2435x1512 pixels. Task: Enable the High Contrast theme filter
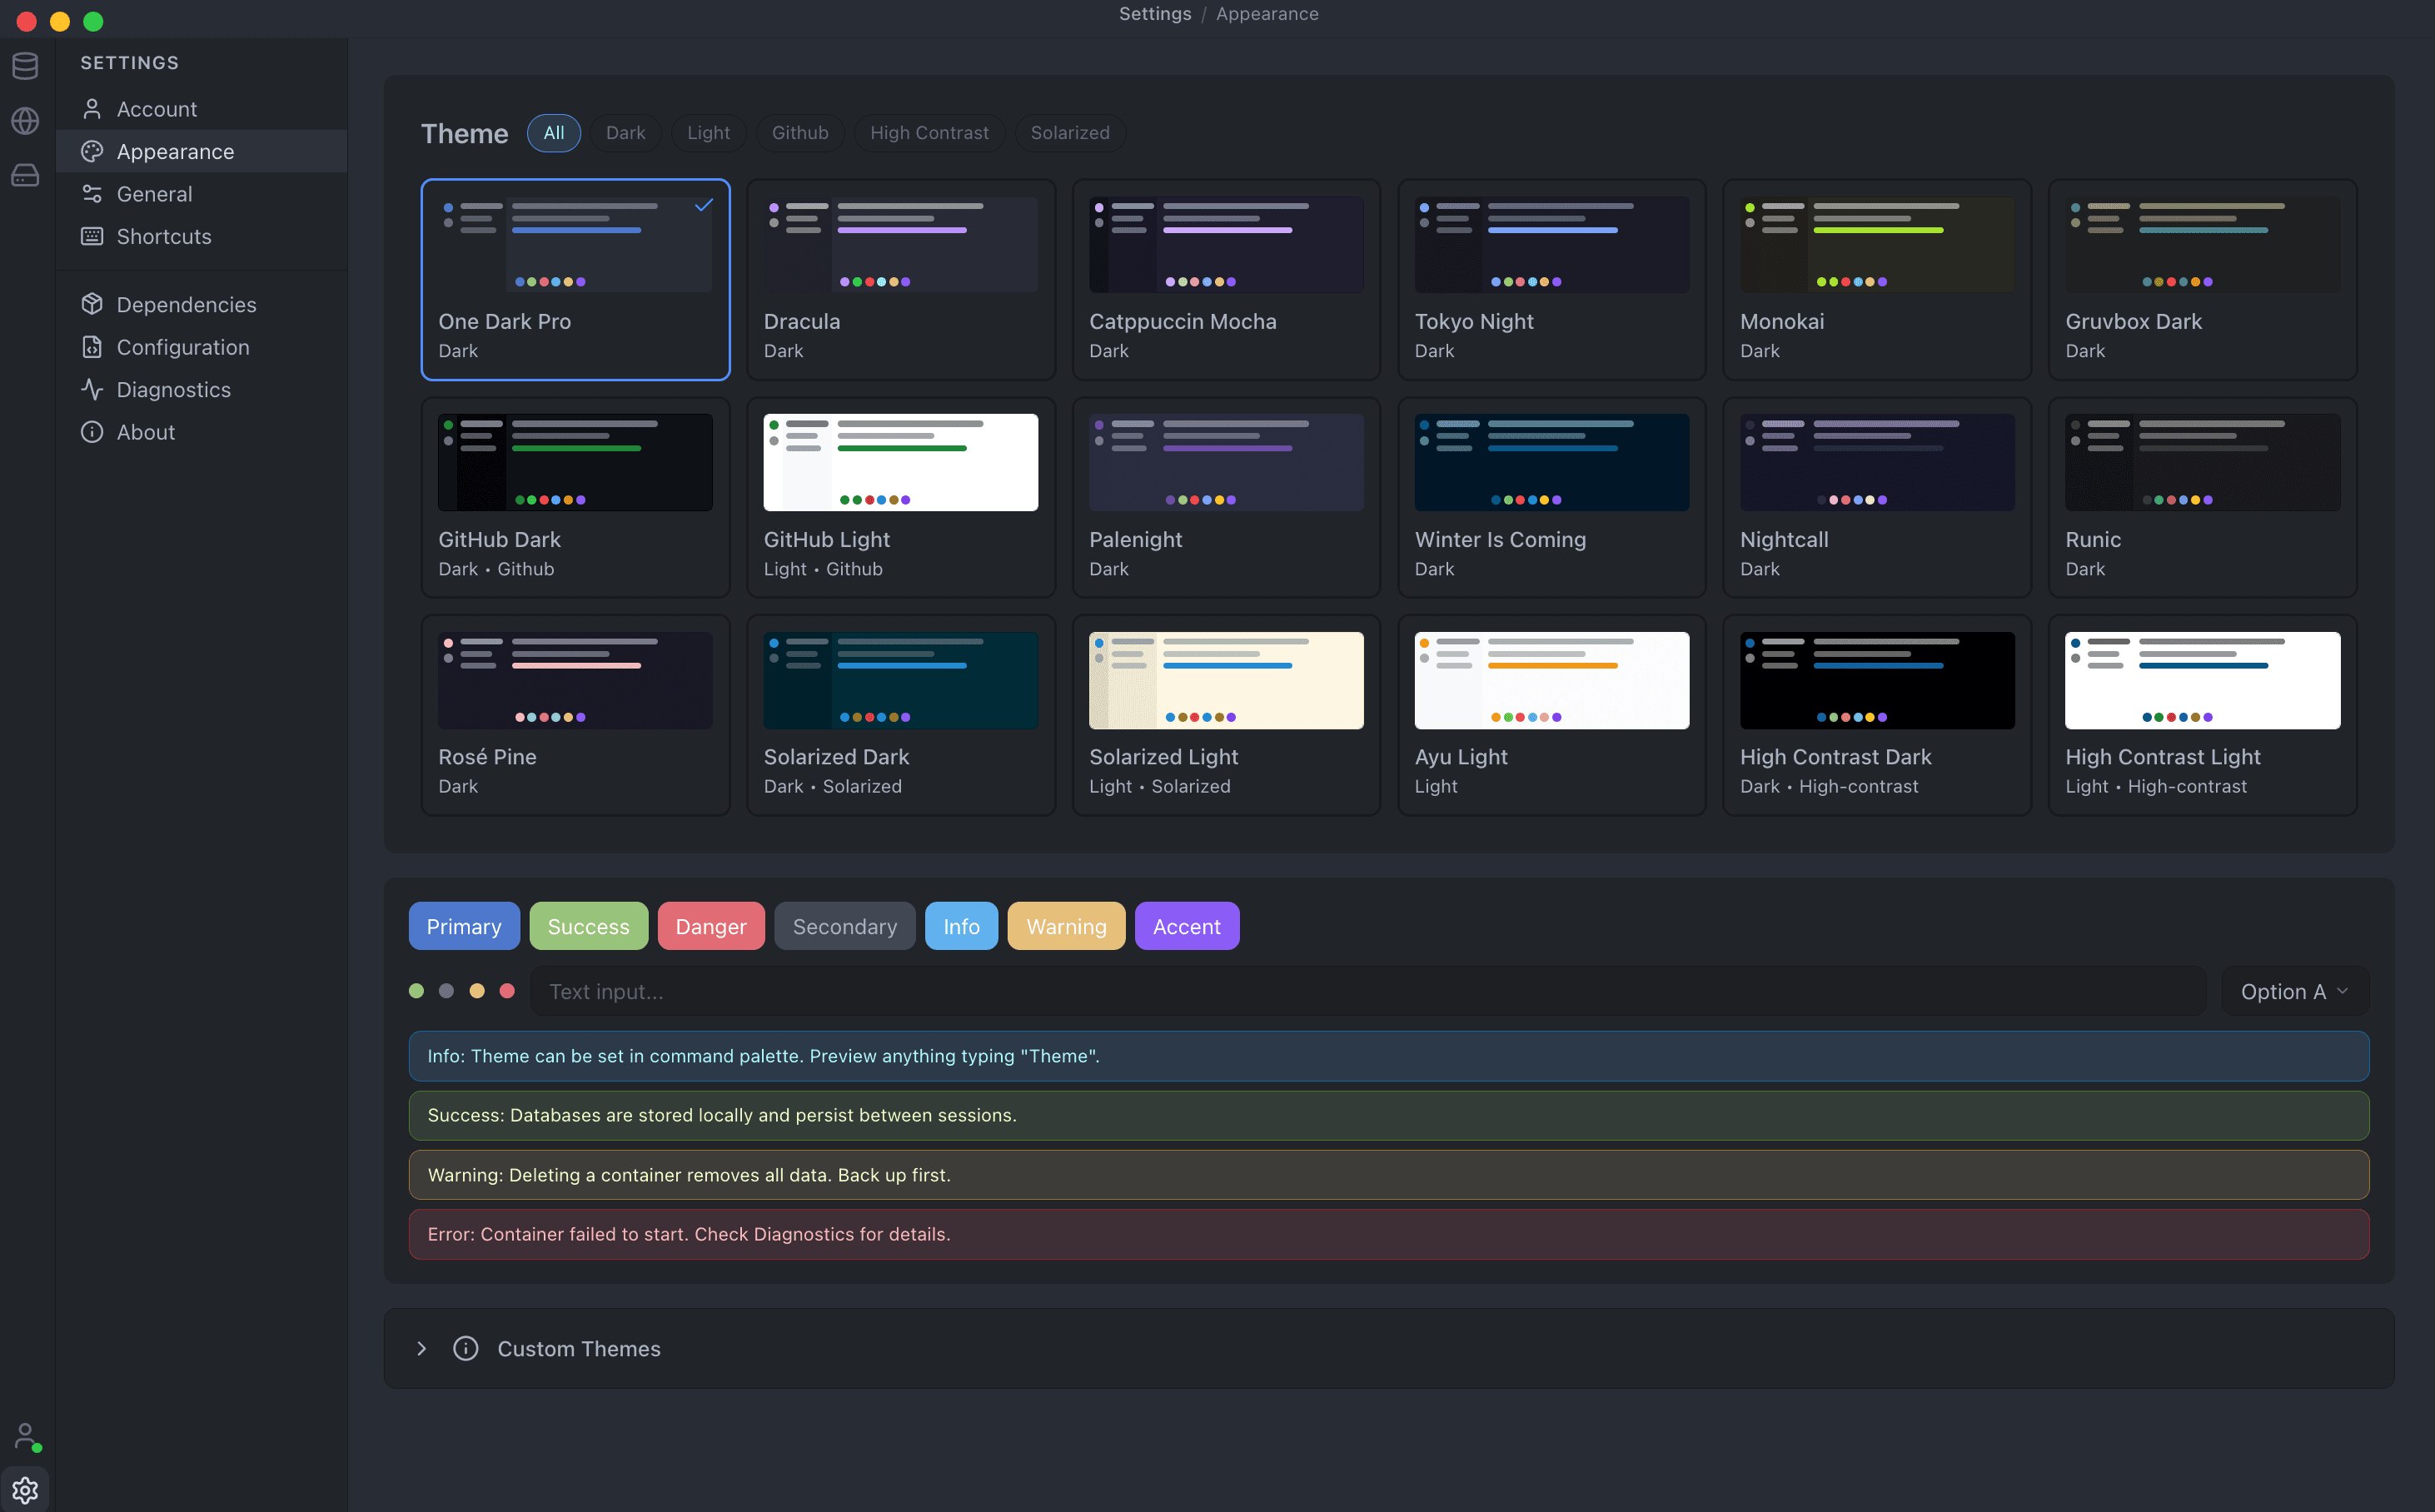point(929,132)
